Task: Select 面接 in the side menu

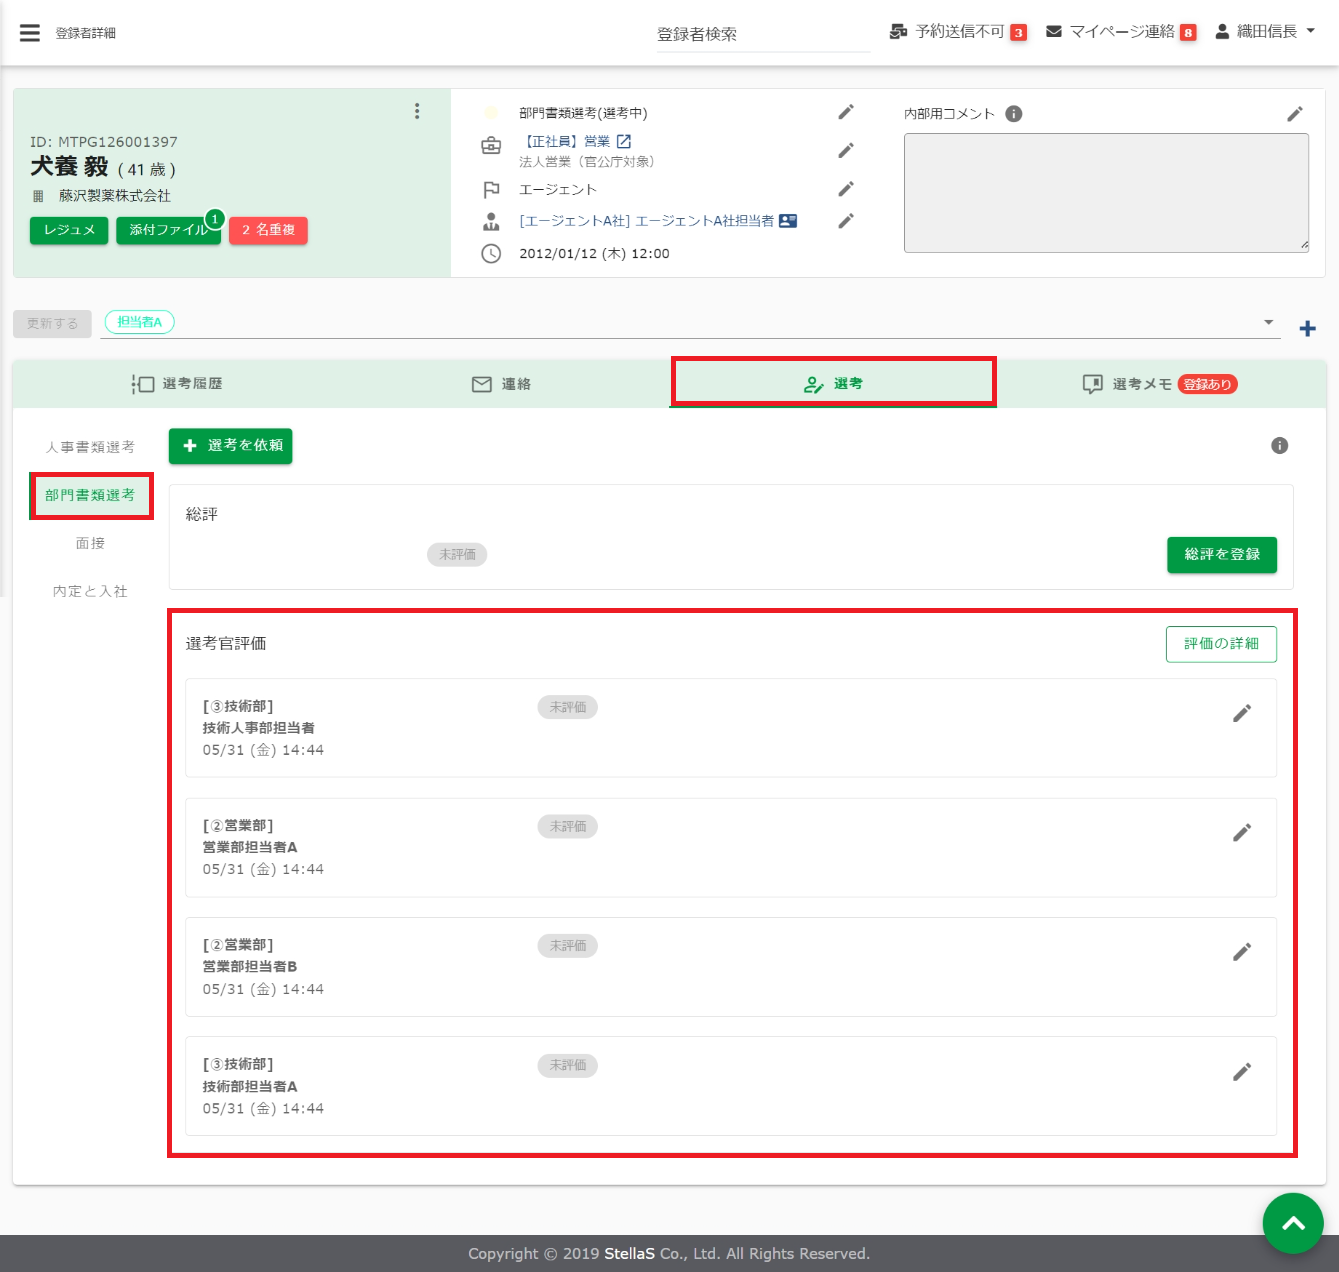Action: (90, 543)
